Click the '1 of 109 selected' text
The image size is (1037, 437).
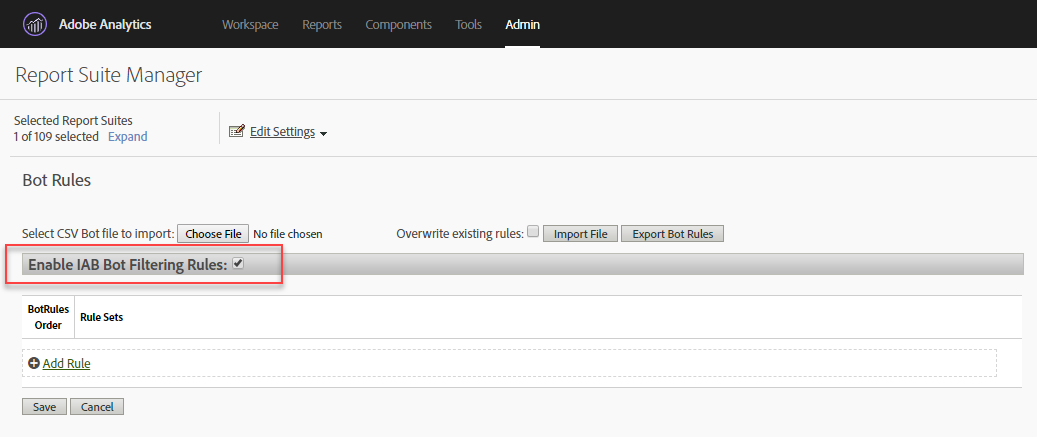tap(56, 137)
